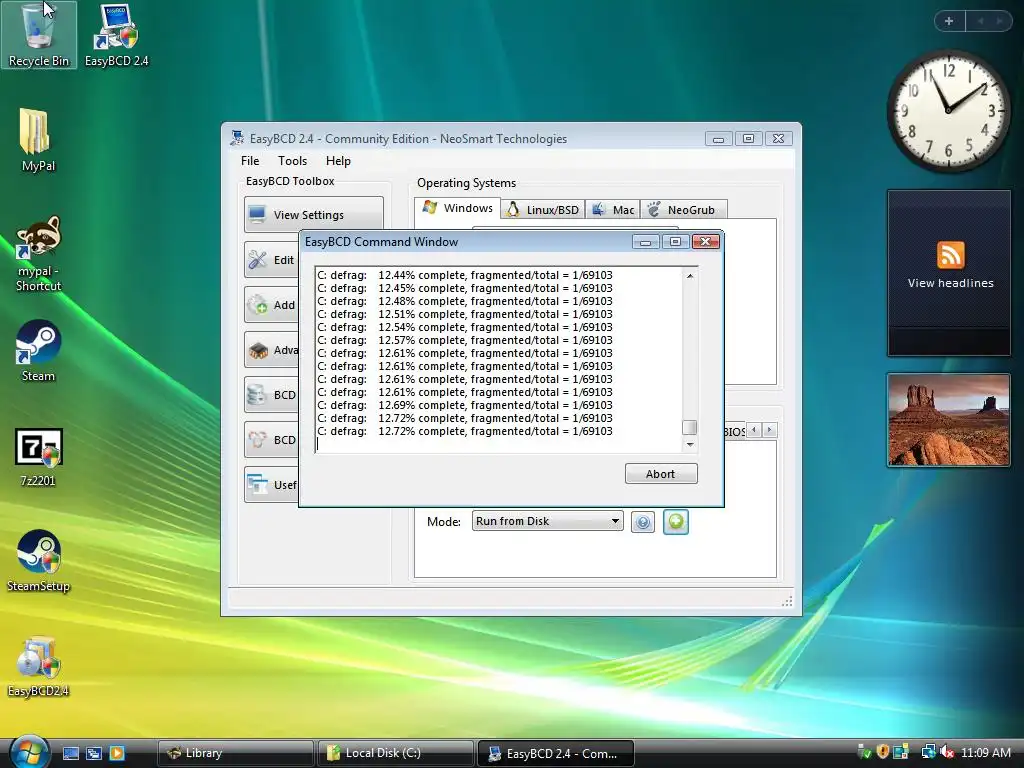Click the 11:09 AM taskbar clock

tap(986, 753)
